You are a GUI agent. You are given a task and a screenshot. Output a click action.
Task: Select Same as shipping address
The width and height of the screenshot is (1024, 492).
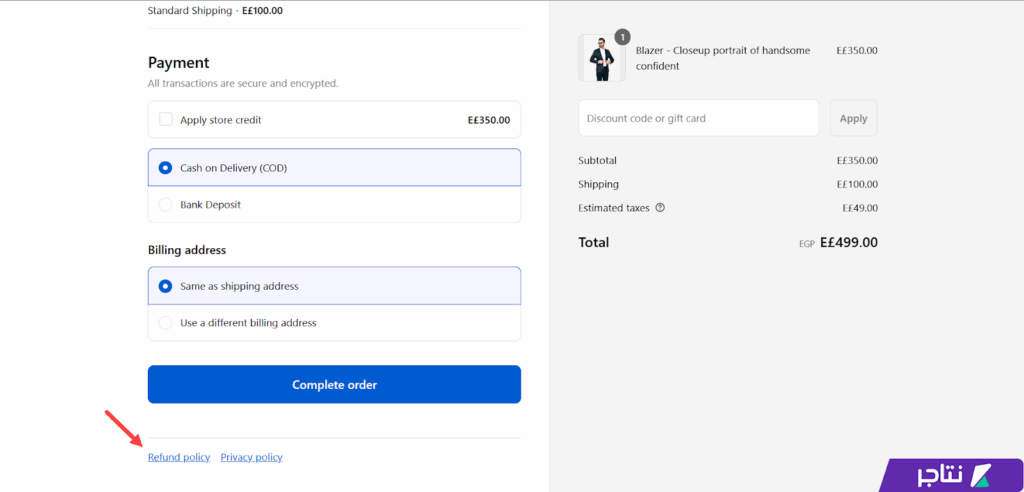166,286
